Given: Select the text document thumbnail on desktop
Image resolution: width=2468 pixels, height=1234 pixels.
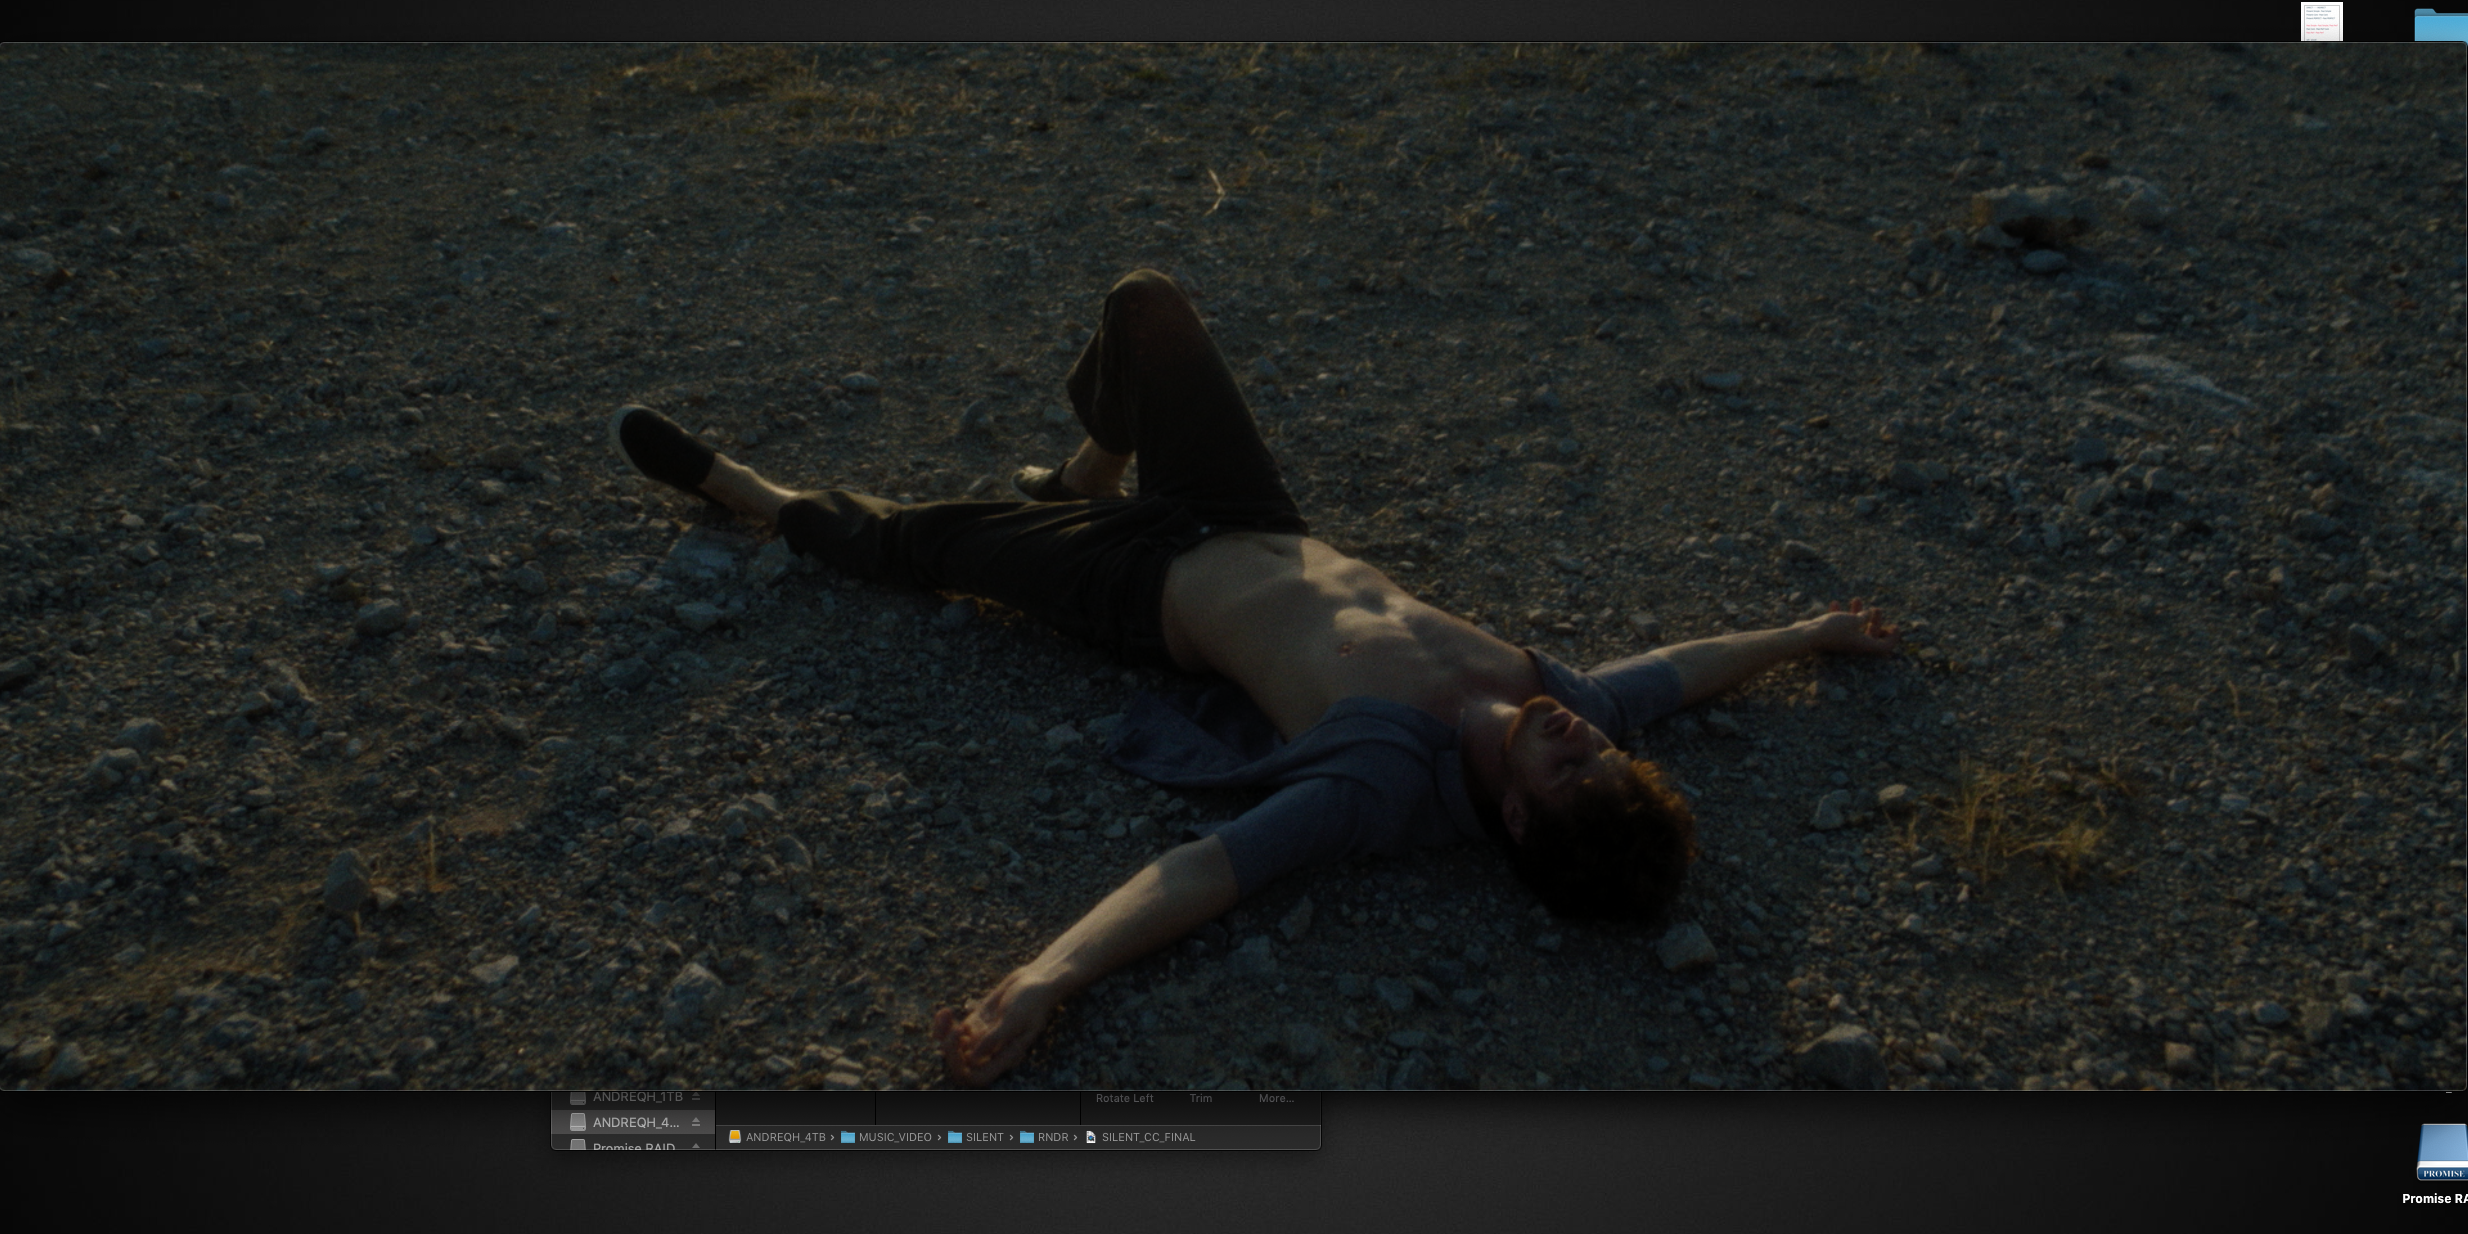Looking at the screenshot, I should point(2321,21).
